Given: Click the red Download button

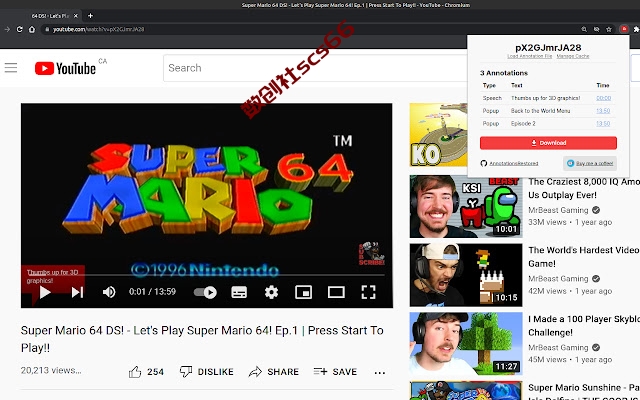Looking at the screenshot, I should tap(548, 143).
